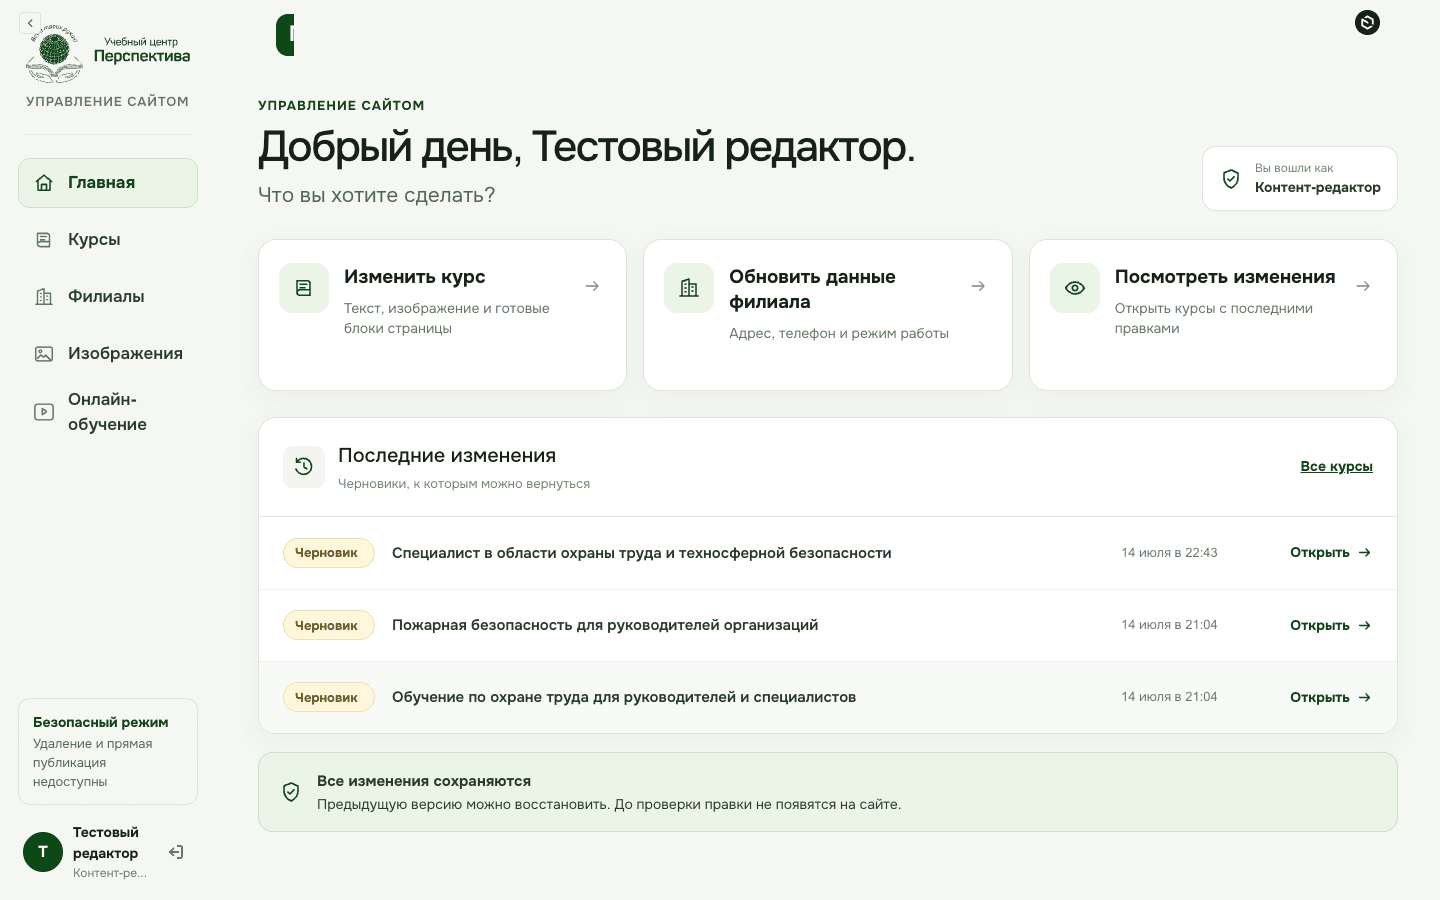Click course title Обучение по охране труда для руководителей
Image resolution: width=1440 pixels, height=900 pixels.
click(624, 697)
